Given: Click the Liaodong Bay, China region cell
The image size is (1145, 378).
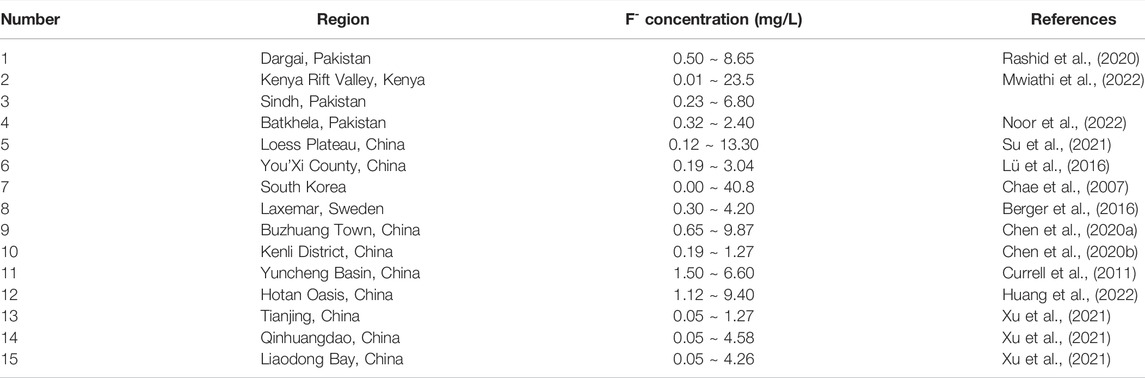Looking at the screenshot, I should (332, 359).
